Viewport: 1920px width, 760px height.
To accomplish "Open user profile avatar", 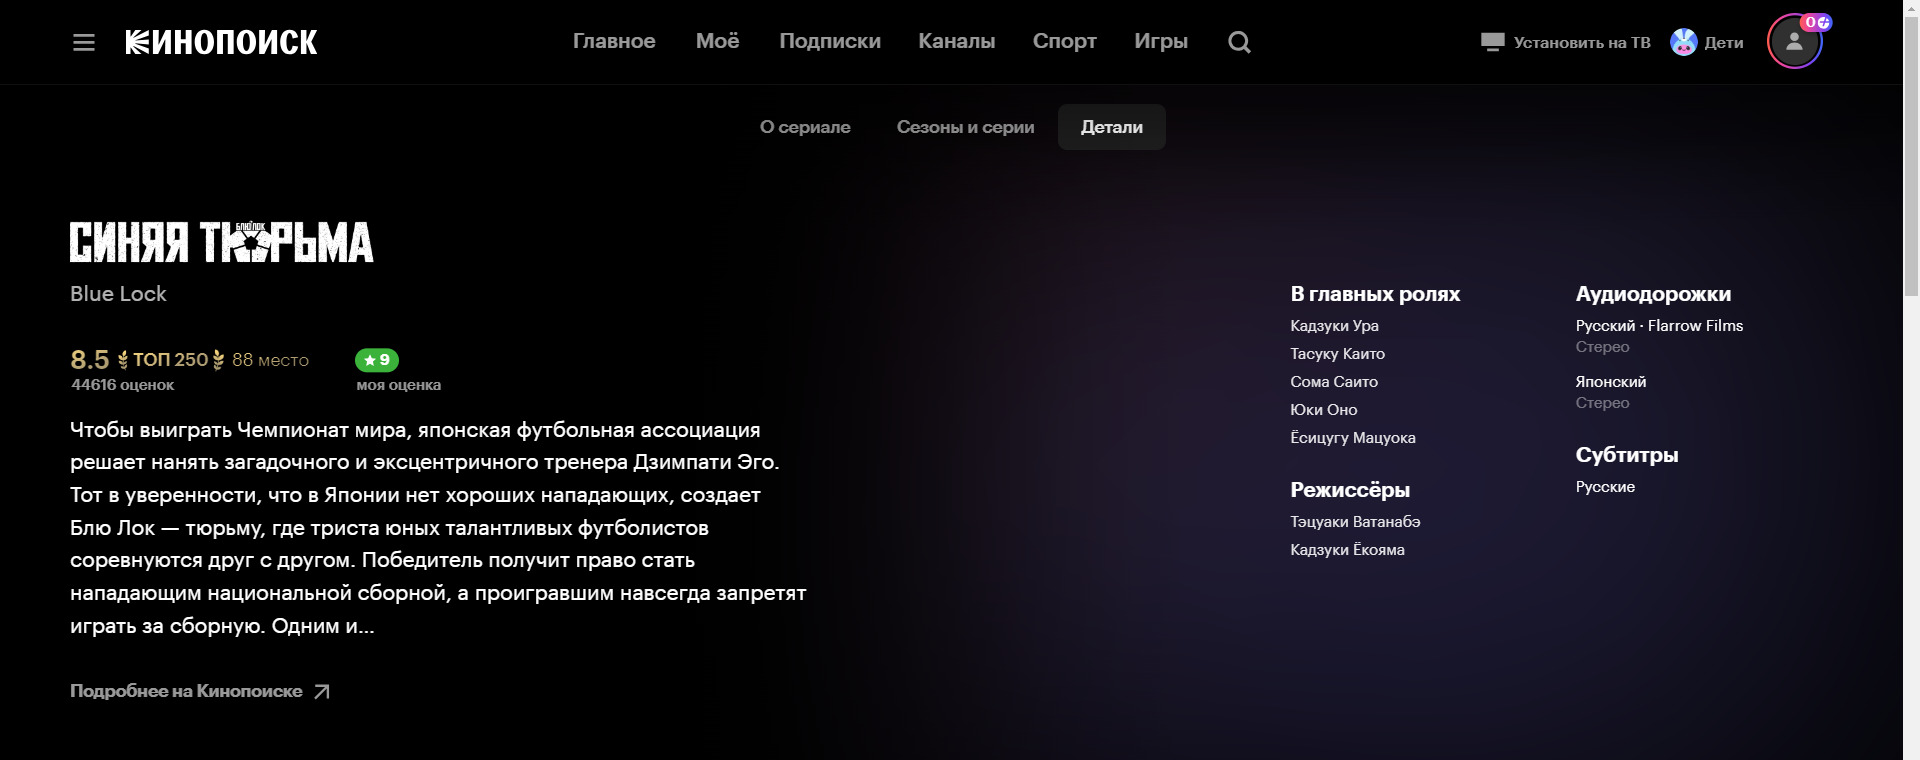I will (x=1794, y=42).
